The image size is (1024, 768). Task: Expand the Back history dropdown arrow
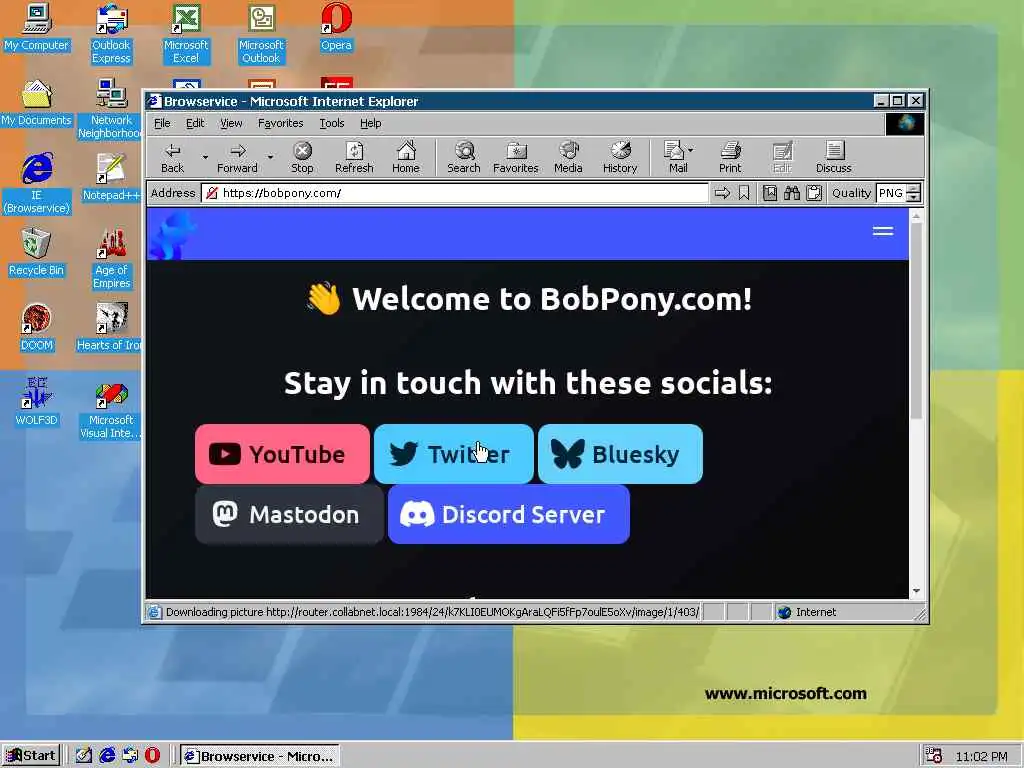205,157
